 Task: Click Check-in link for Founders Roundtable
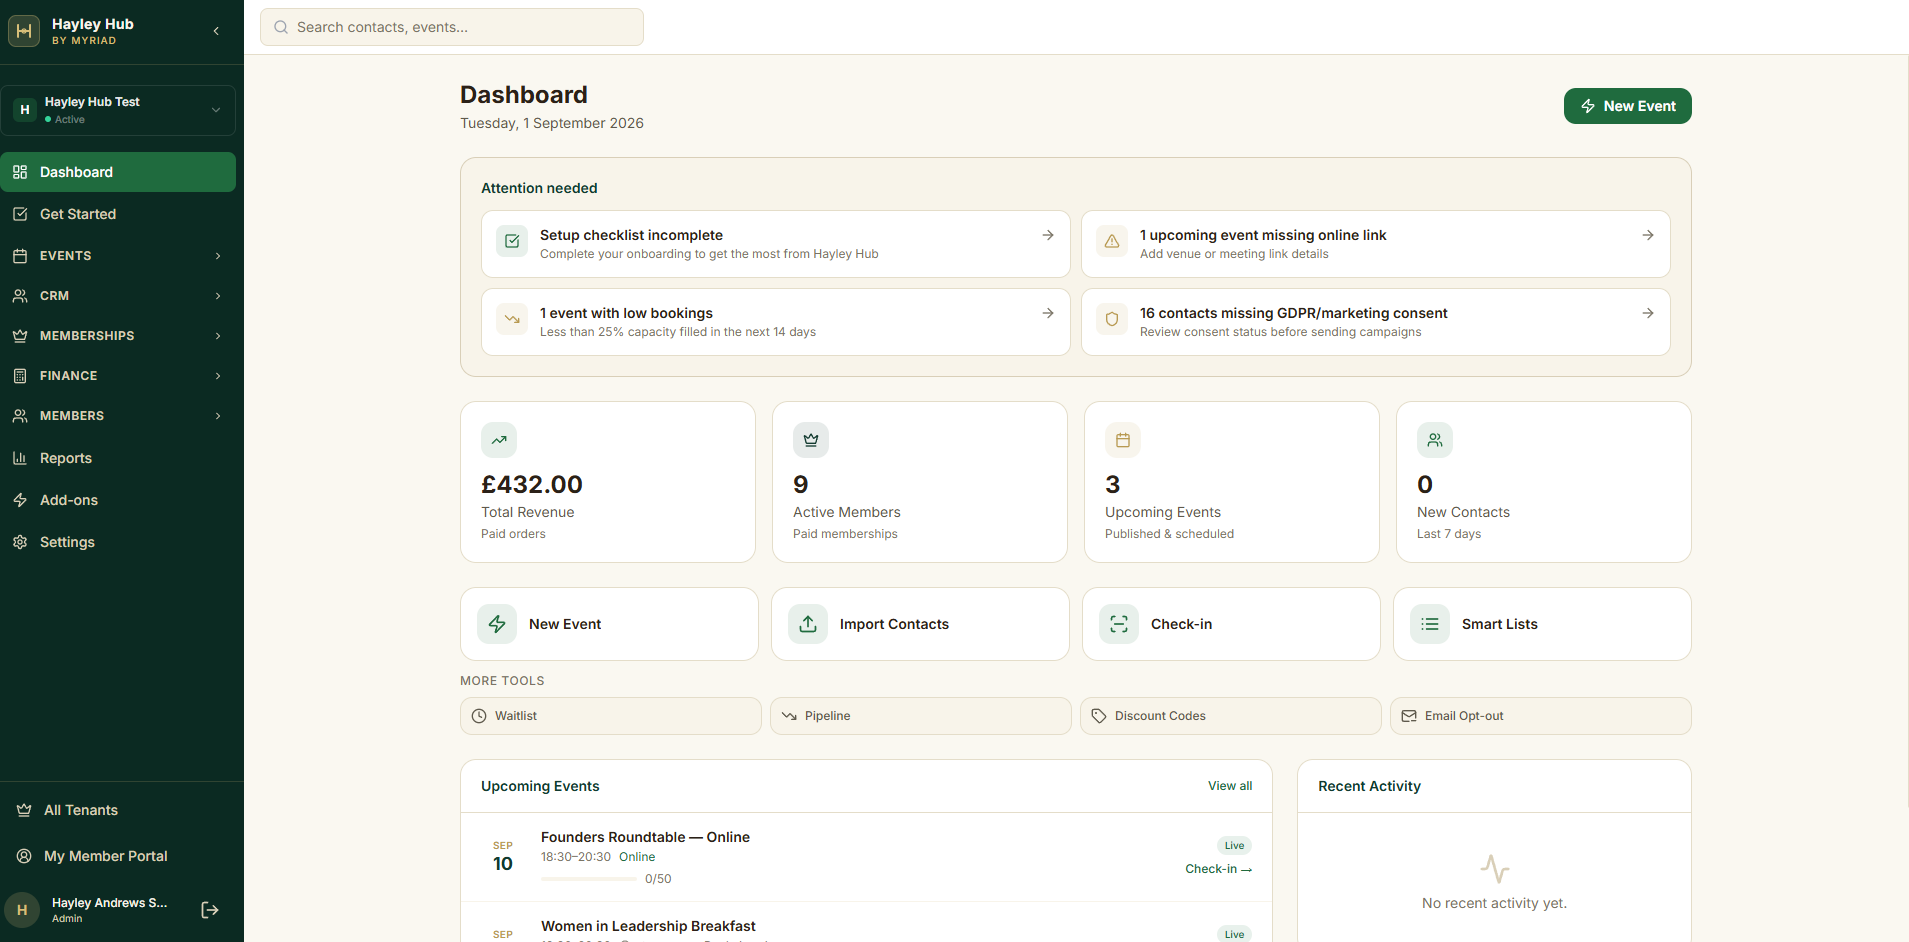(1219, 869)
